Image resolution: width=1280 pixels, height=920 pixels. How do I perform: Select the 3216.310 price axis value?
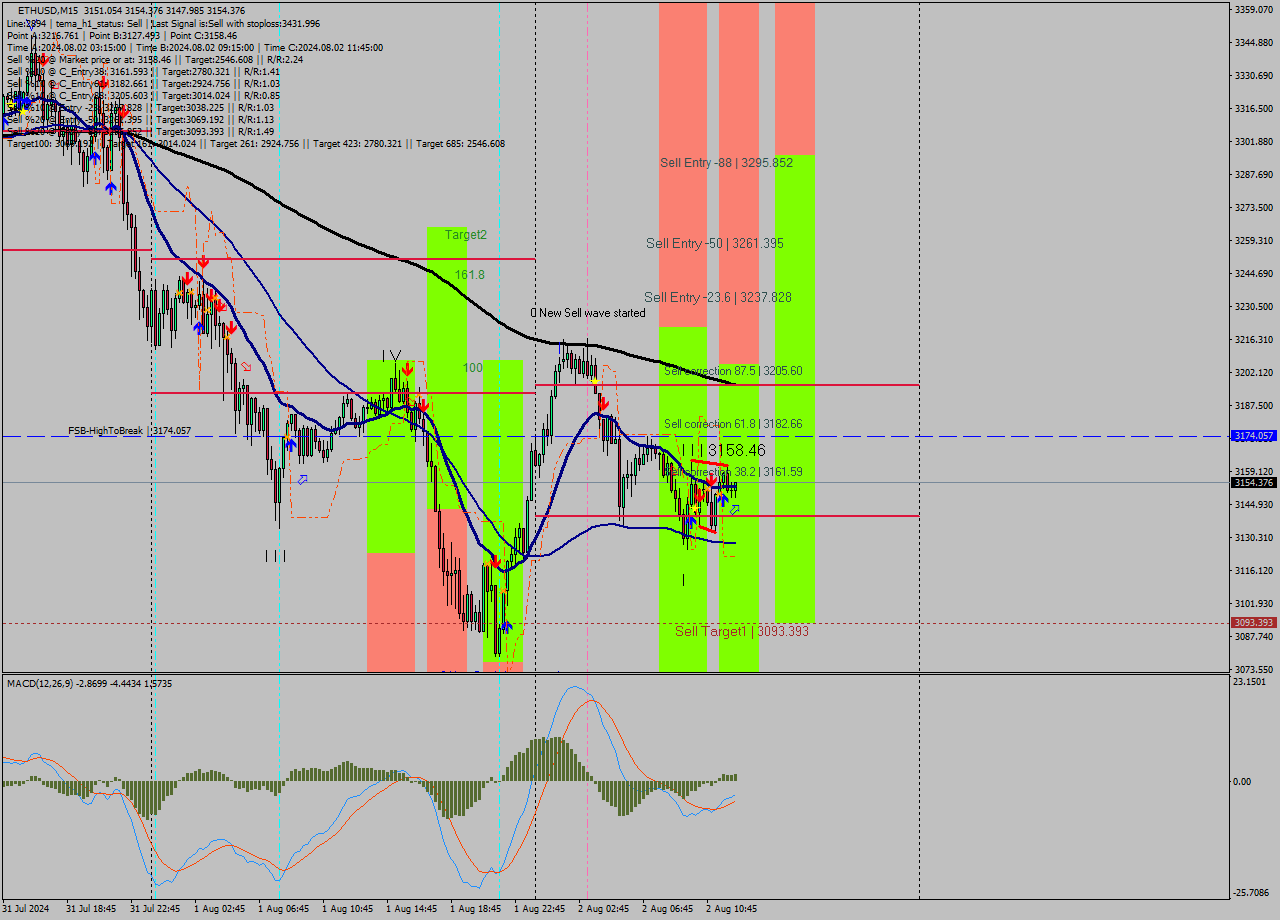pos(1254,339)
